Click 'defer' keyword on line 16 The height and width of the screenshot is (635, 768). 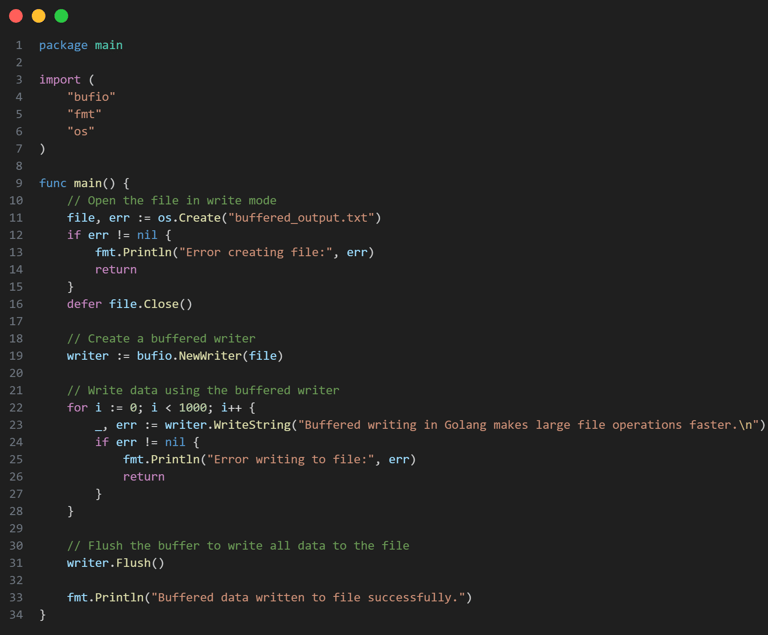click(x=84, y=304)
